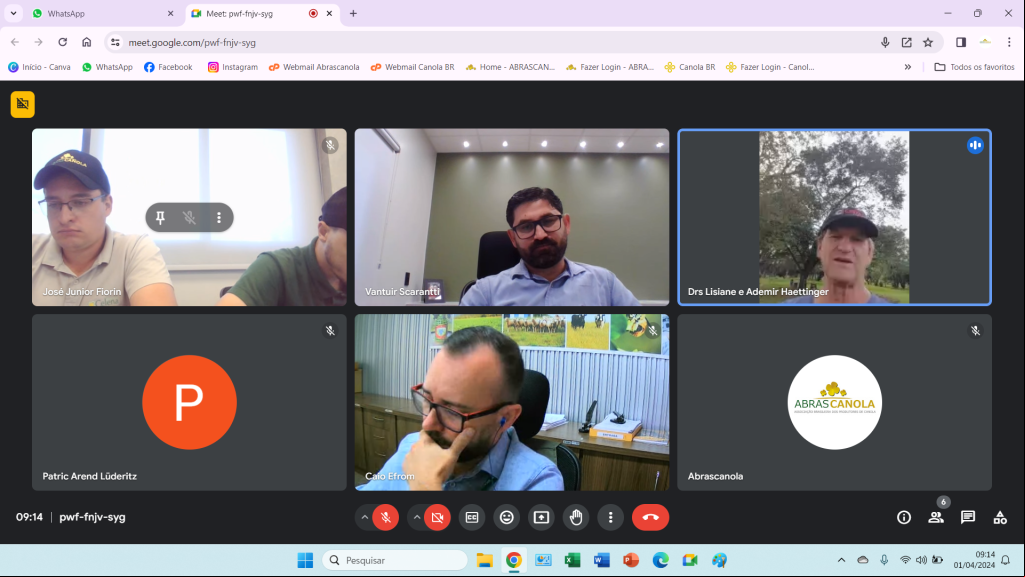Open the Chrome profile avatar
The height and width of the screenshot is (577, 1025).
(x=985, y=42)
